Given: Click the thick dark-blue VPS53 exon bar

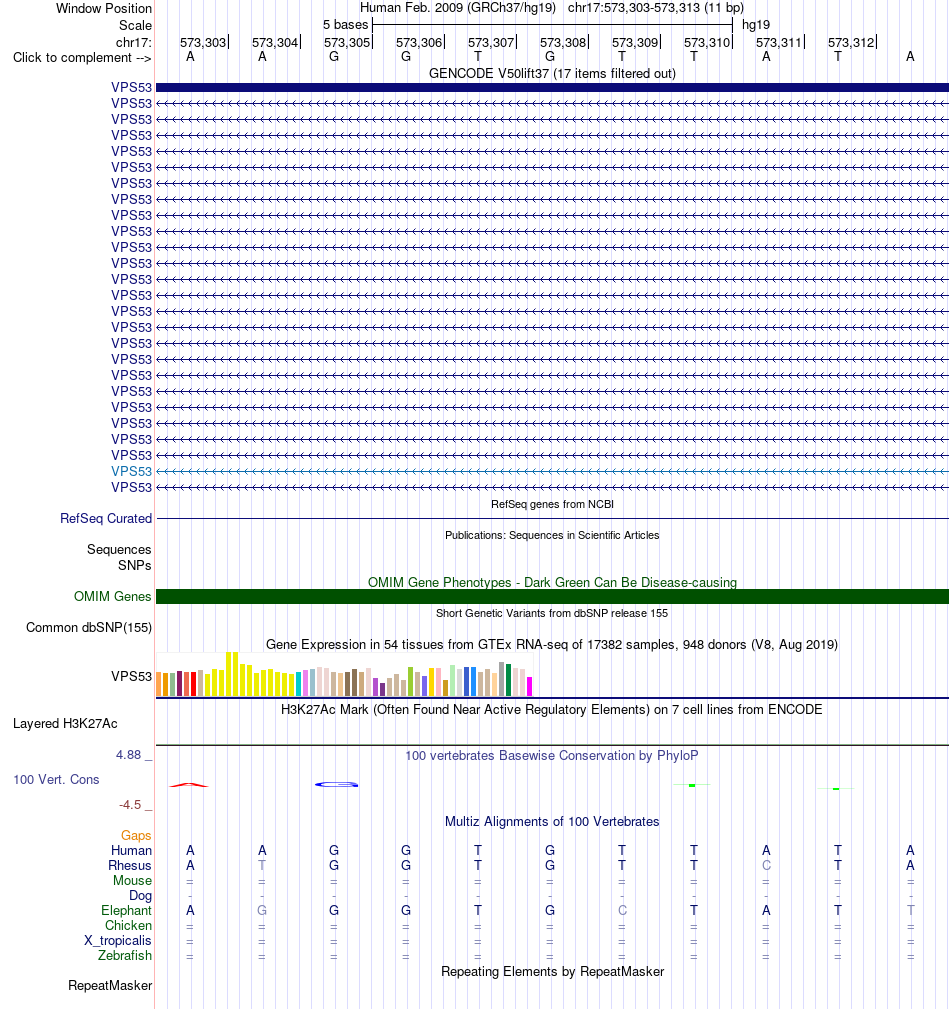Looking at the screenshot, I should pos(552,88).
